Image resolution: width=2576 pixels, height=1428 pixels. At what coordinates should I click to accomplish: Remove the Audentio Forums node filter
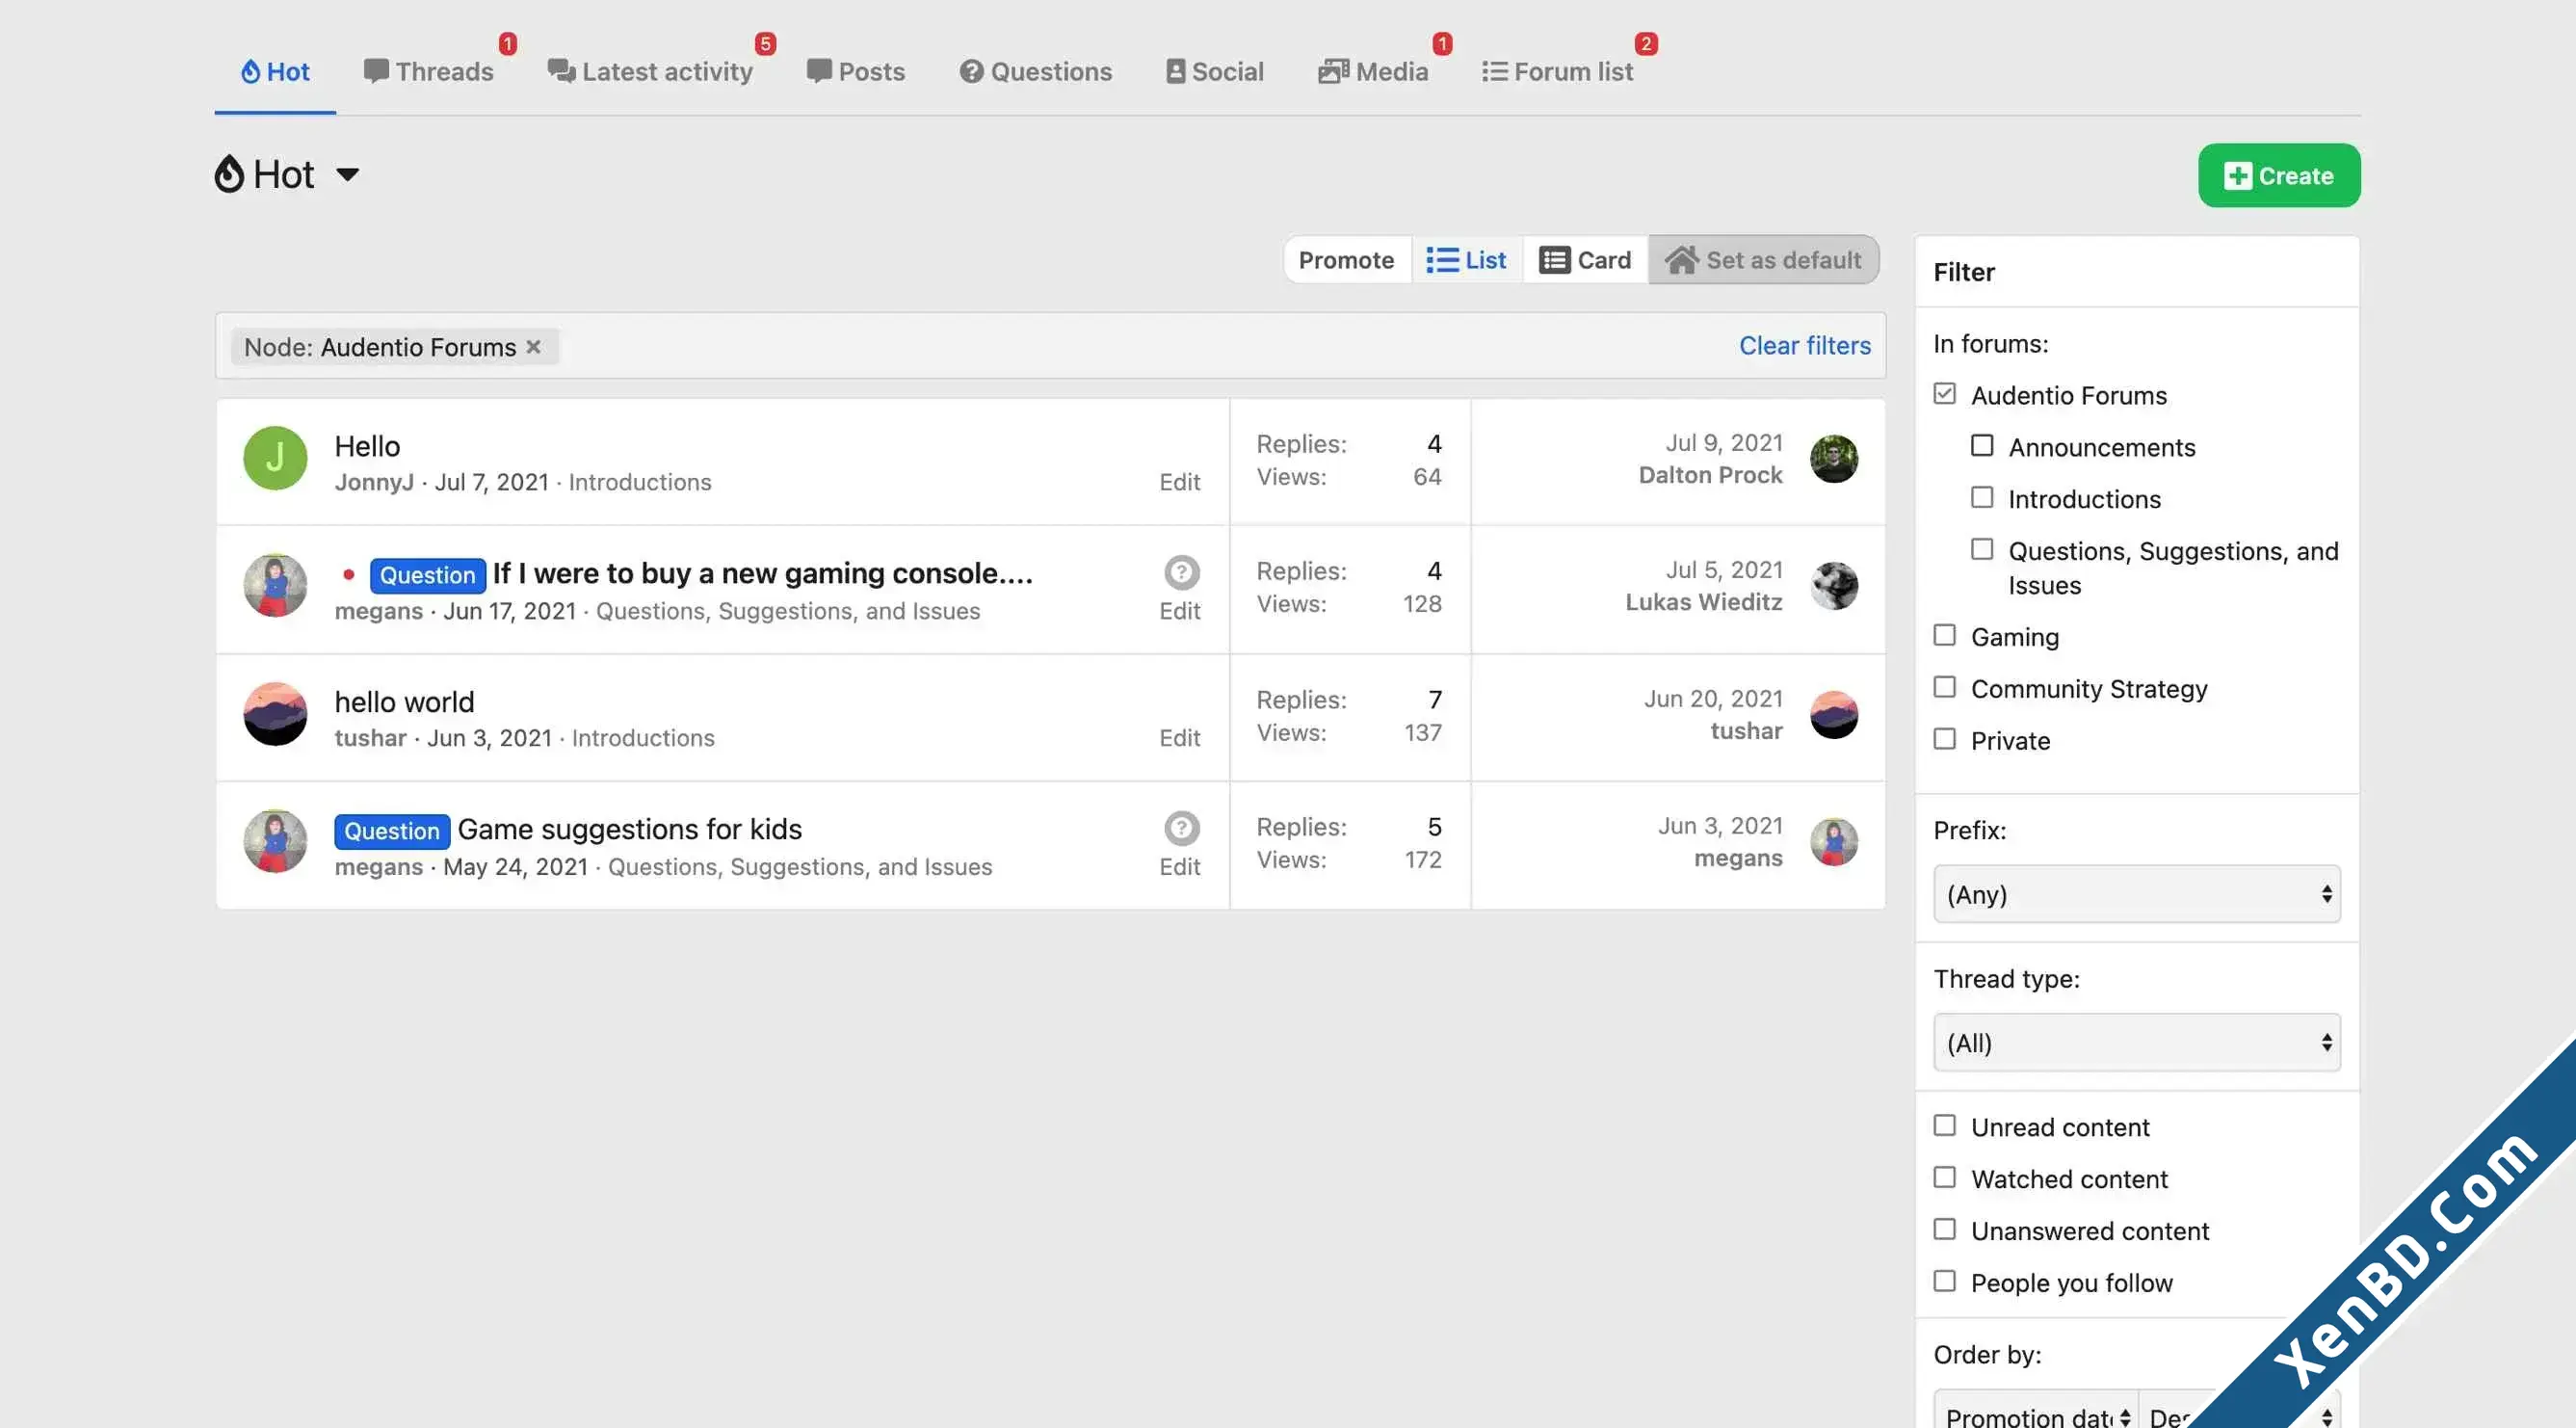click(x=534, y=346)
